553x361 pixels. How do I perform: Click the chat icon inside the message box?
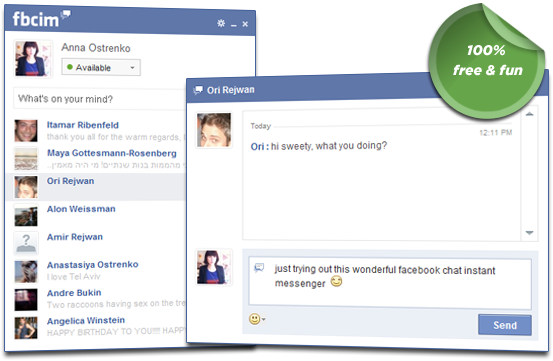[259, 268]
